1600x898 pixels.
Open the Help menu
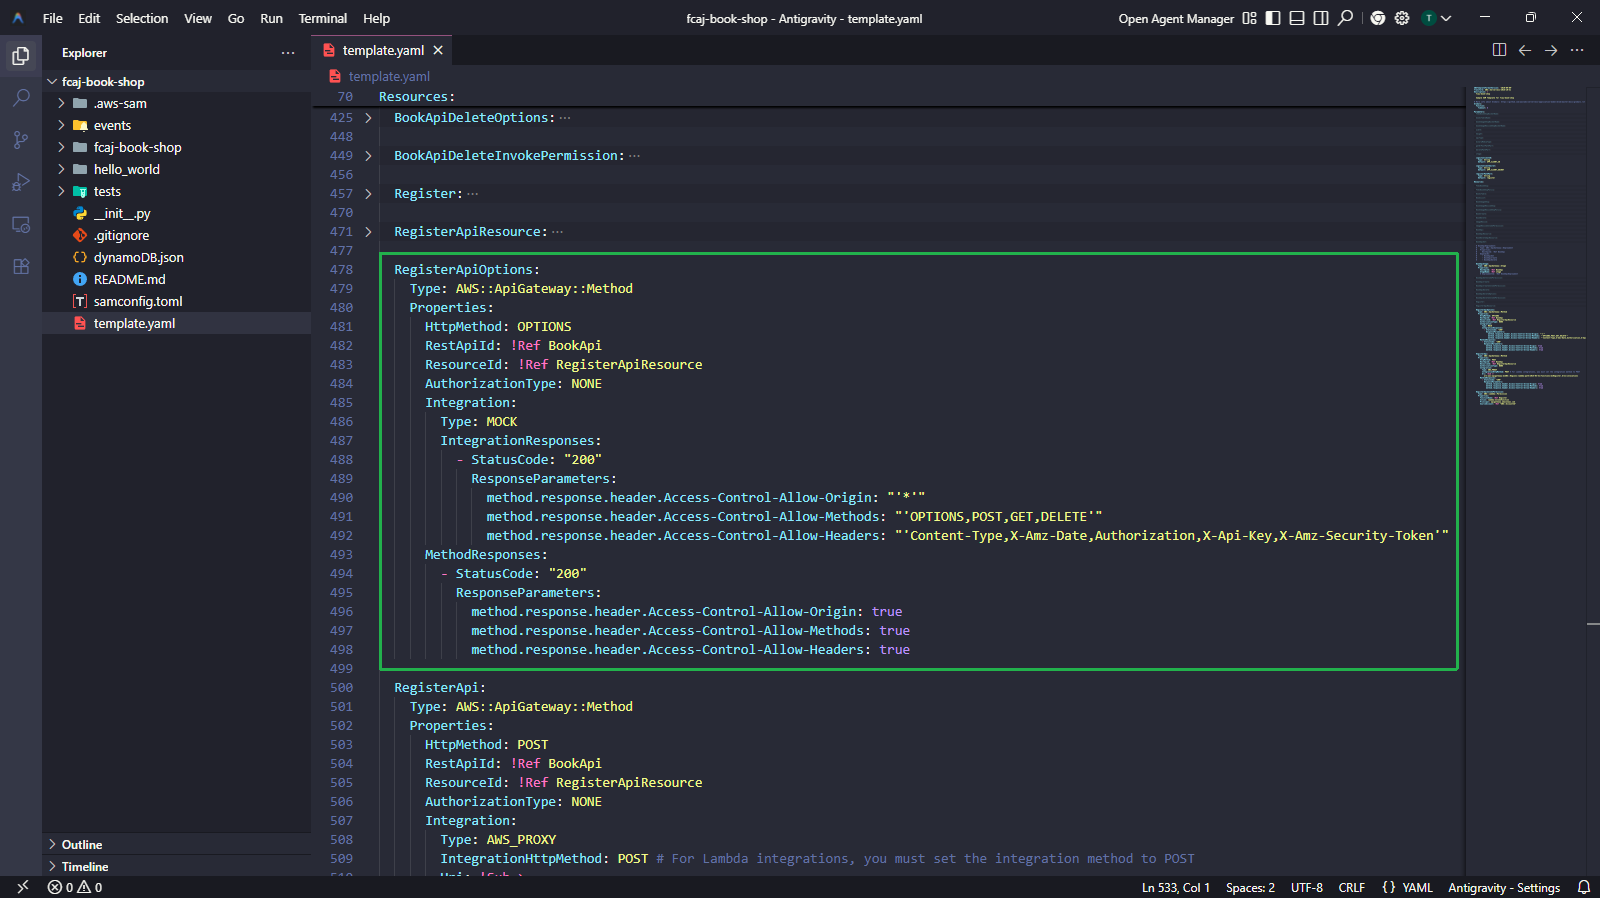[x=376, y=18]
